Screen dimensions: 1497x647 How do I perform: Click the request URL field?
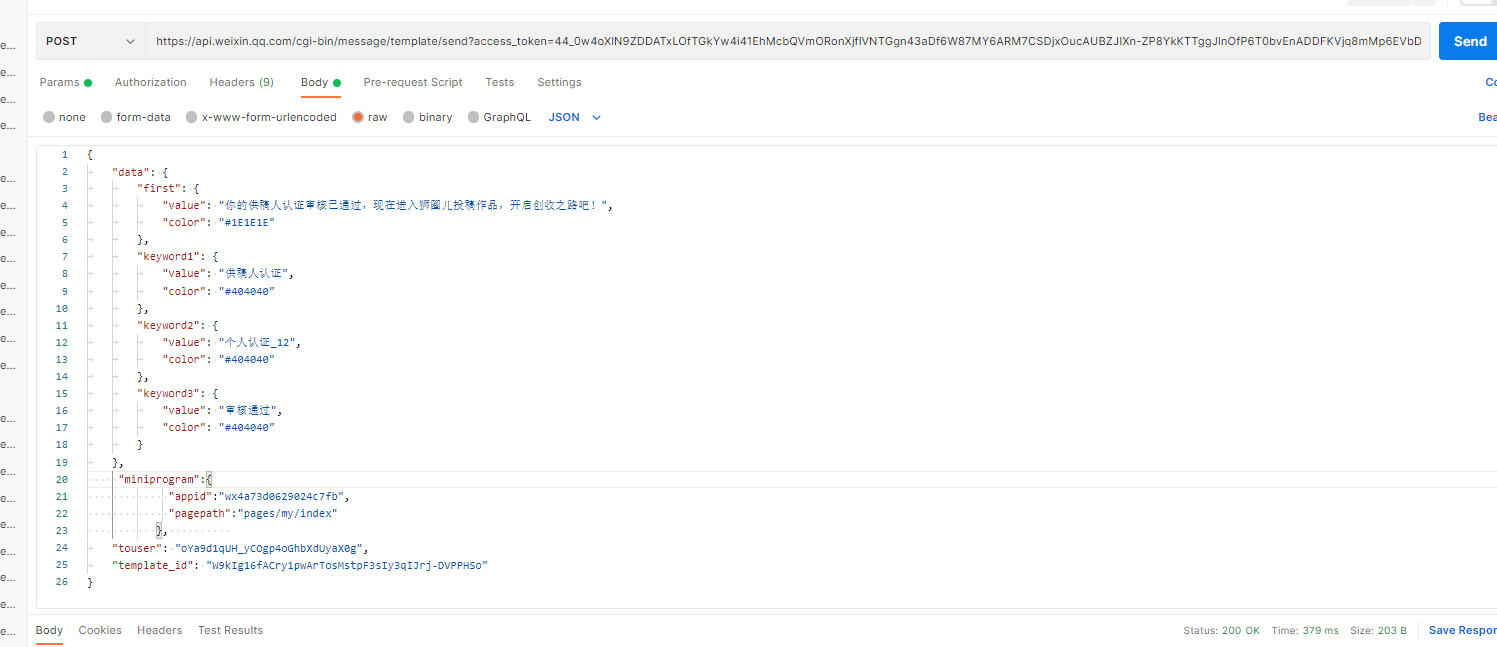[788, 41]
